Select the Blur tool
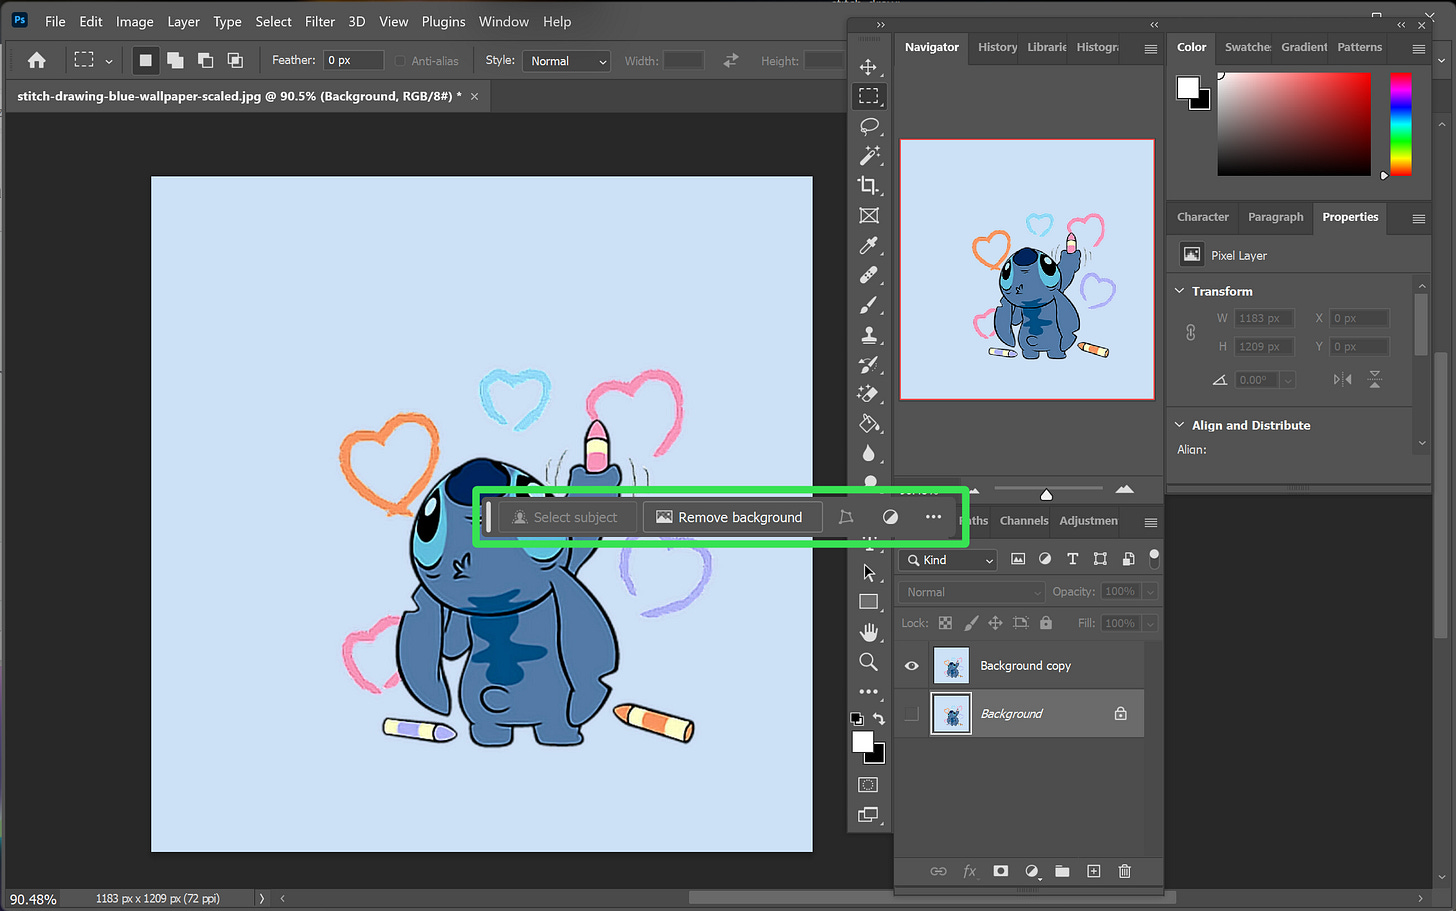Image resolution: width=1456 pixels, height=911 pixels. pyautogui.click(x=868, y=453)
